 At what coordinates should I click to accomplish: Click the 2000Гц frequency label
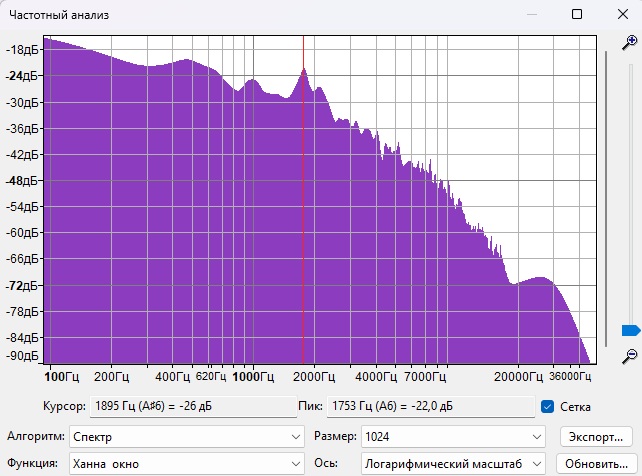tap(314, 377)
